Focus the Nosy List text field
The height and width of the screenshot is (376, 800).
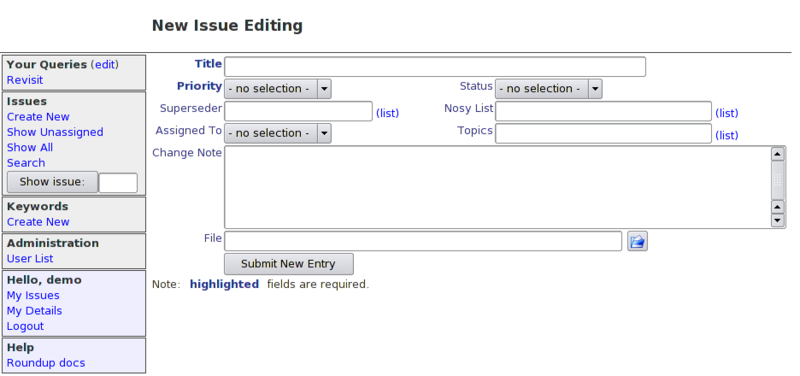(603, 111)
